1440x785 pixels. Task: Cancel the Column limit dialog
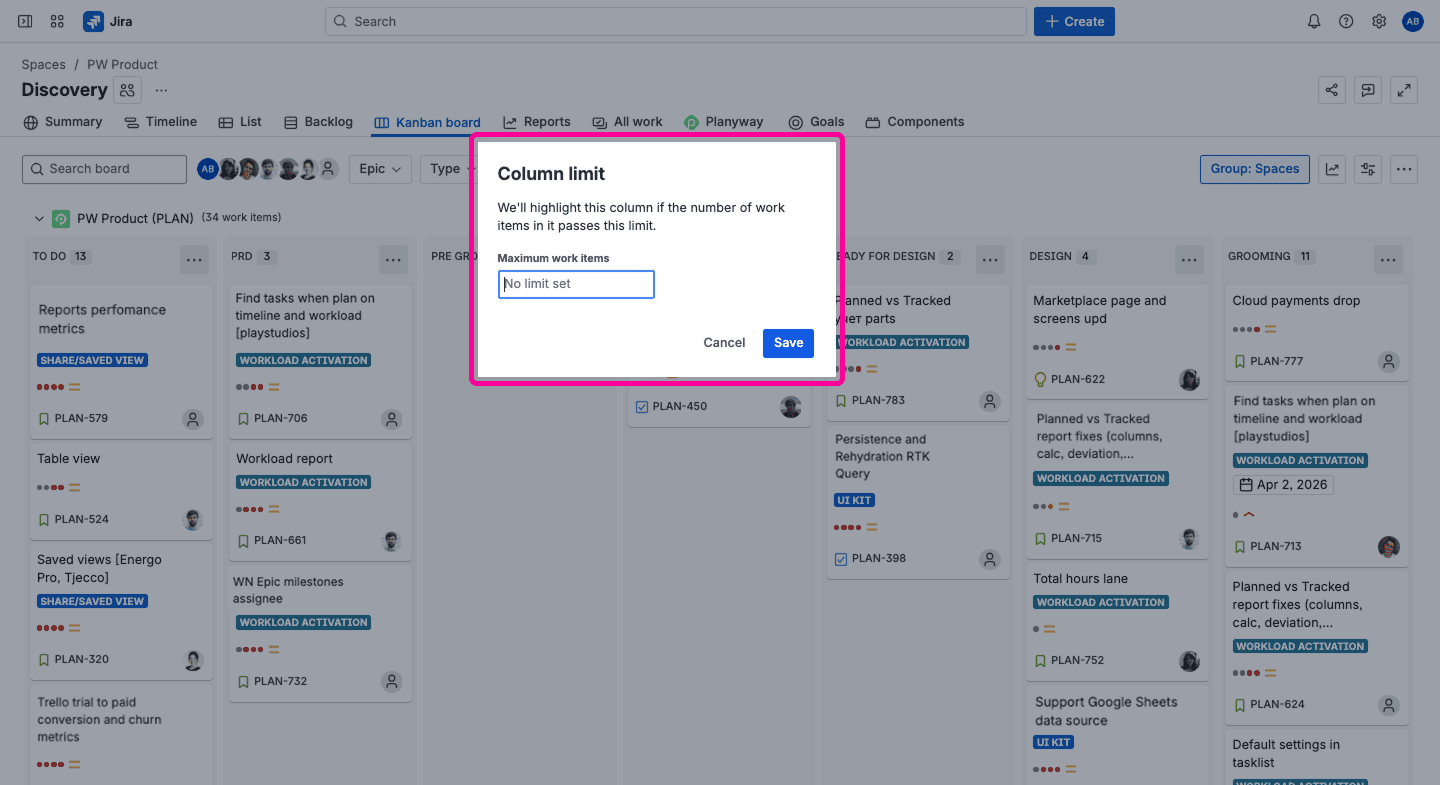tap(724, 343)
